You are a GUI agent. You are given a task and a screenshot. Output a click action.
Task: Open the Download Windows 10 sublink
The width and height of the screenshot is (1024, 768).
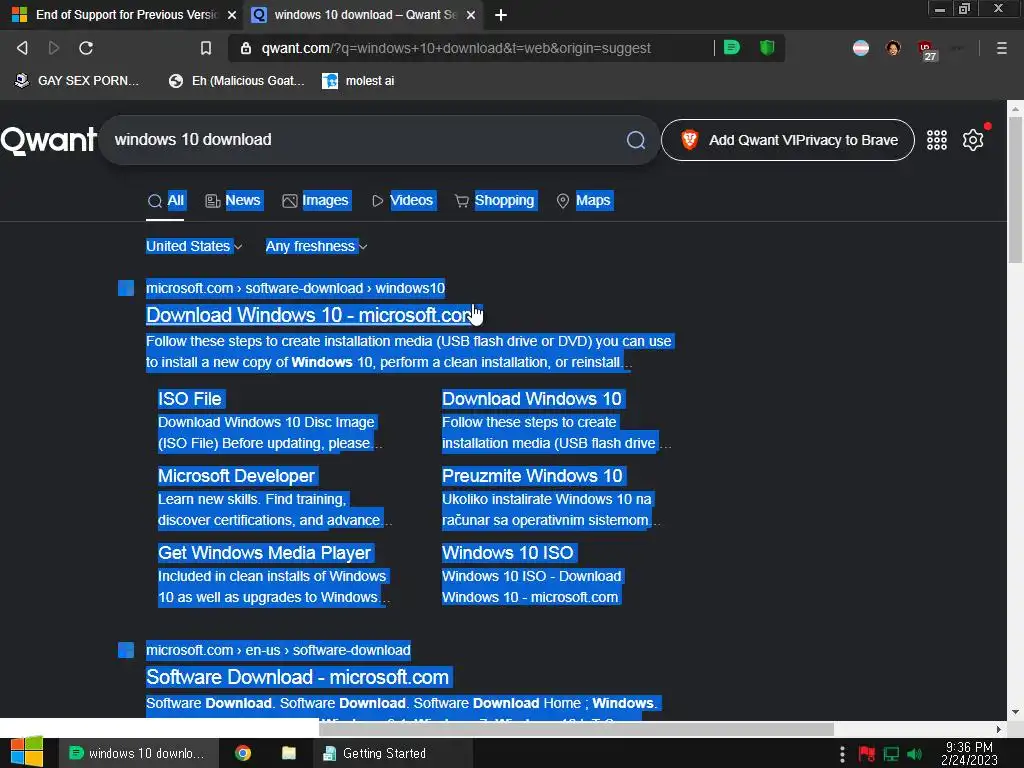(532, 398)
